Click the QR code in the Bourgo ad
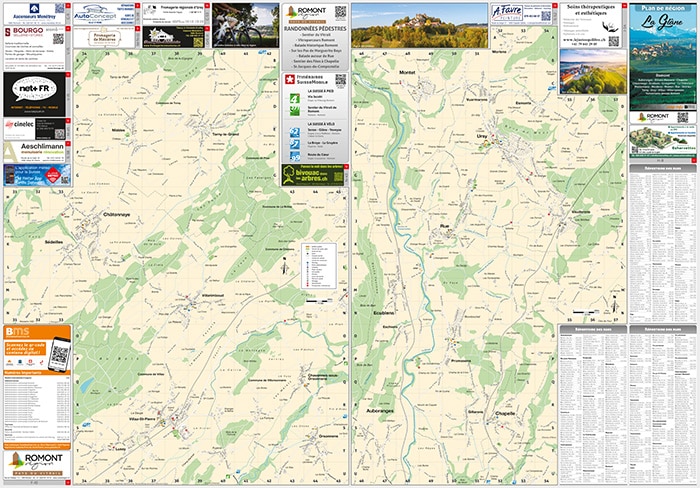The width and height of the screenshot is (700, 488). pyautogui.click(x=58, y=38)
